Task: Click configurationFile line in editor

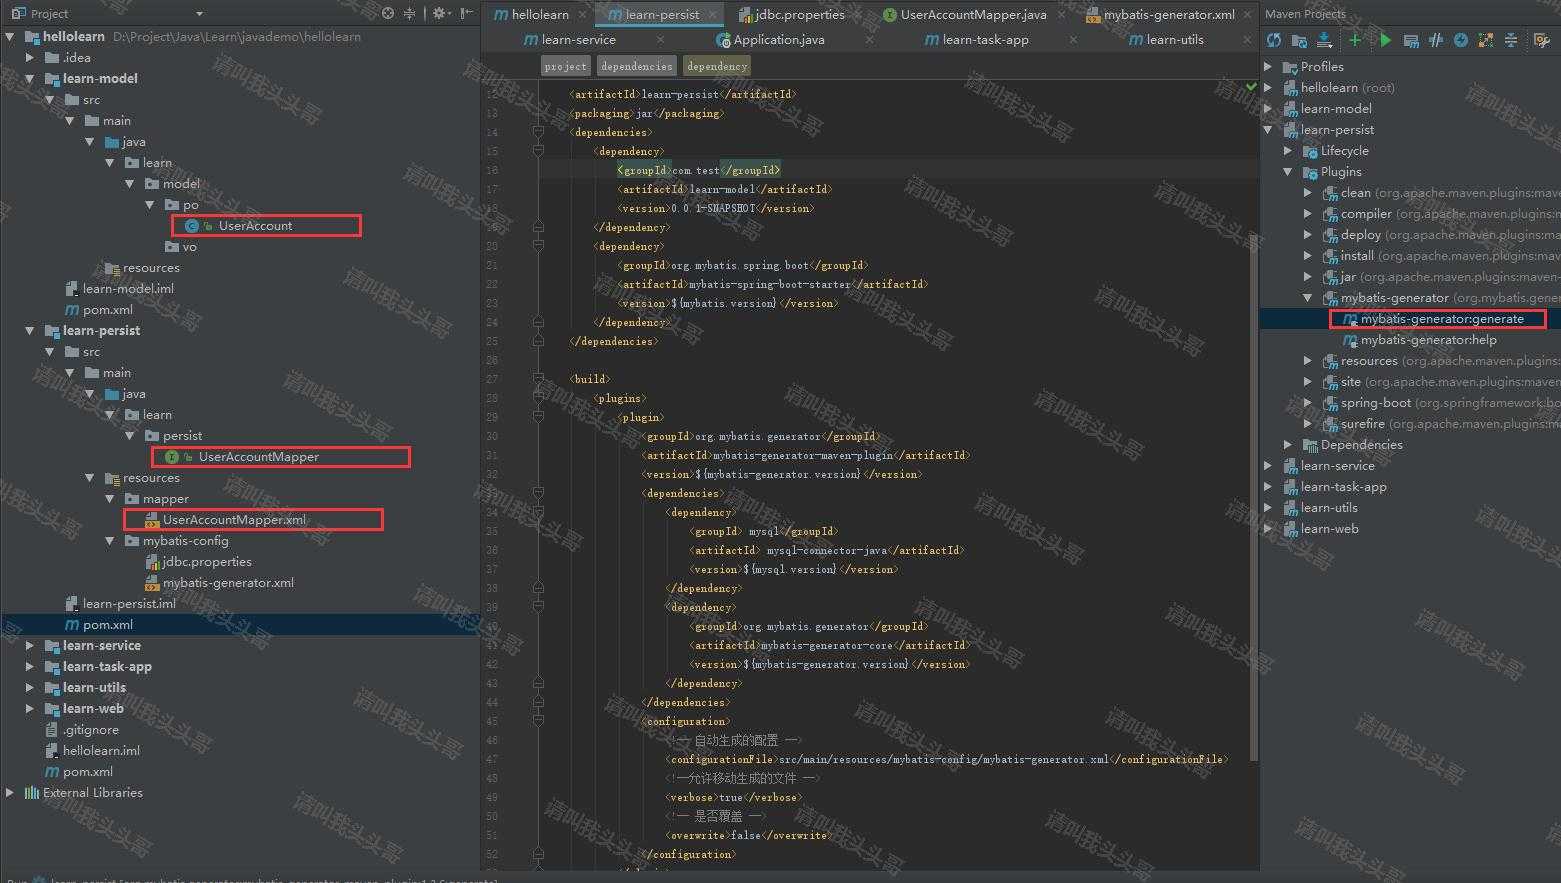Action: click(946, 759)
